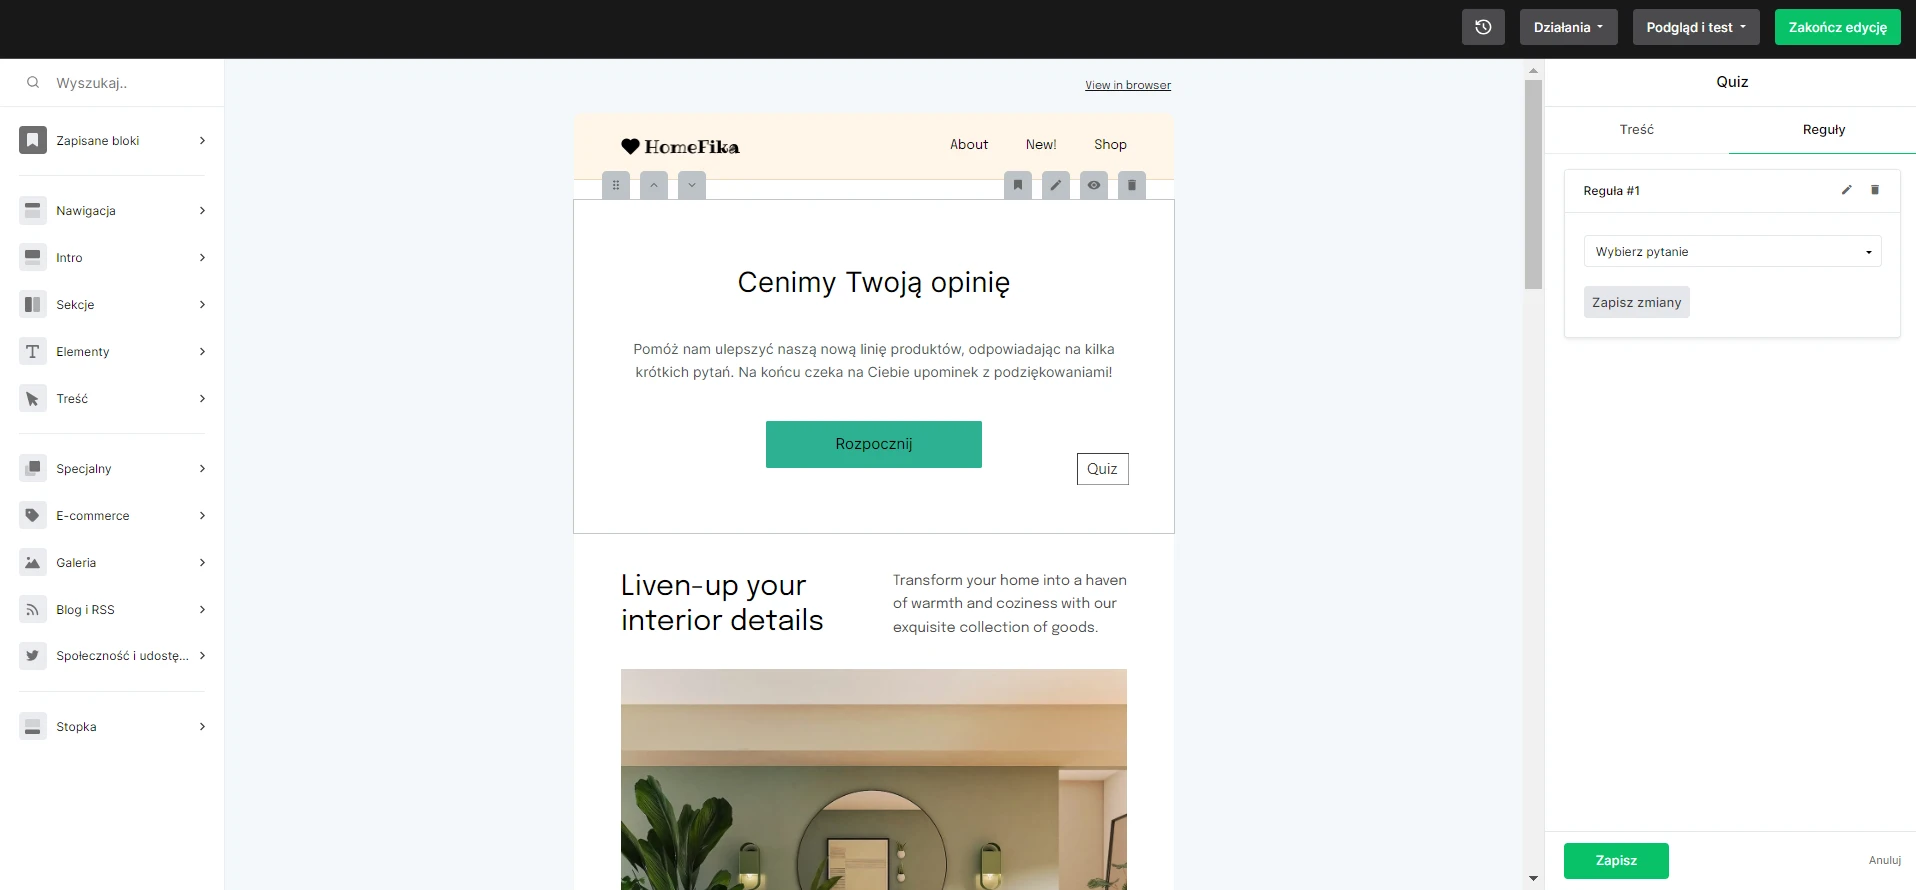Delete Reguła #1 with trash icon
This screenshot has width=1916, height=890.
point(1875,190)
